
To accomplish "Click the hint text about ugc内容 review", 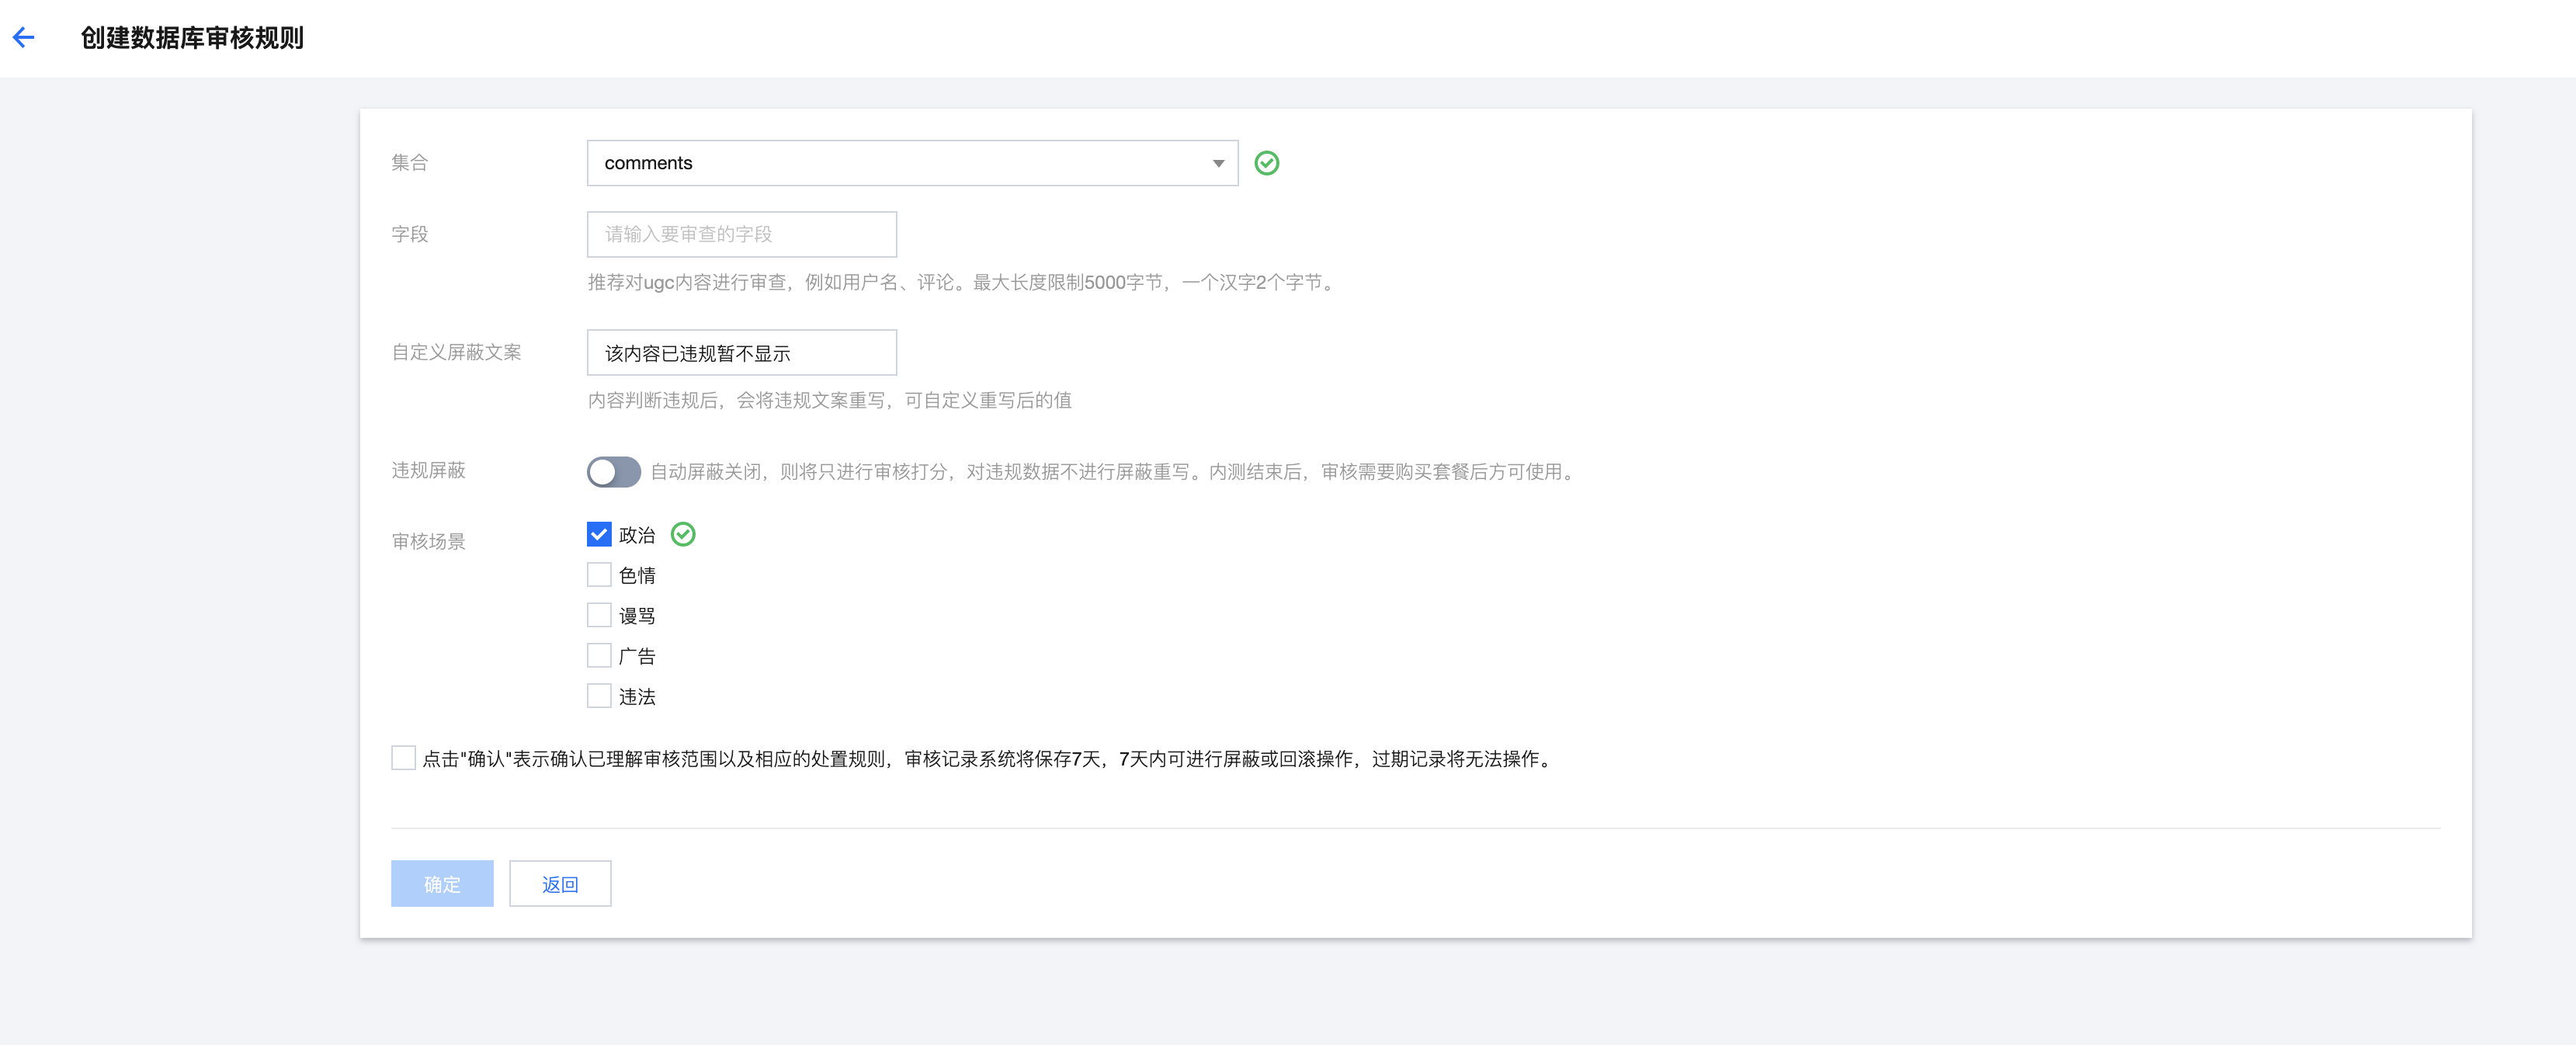I will (x=964, y=283).
